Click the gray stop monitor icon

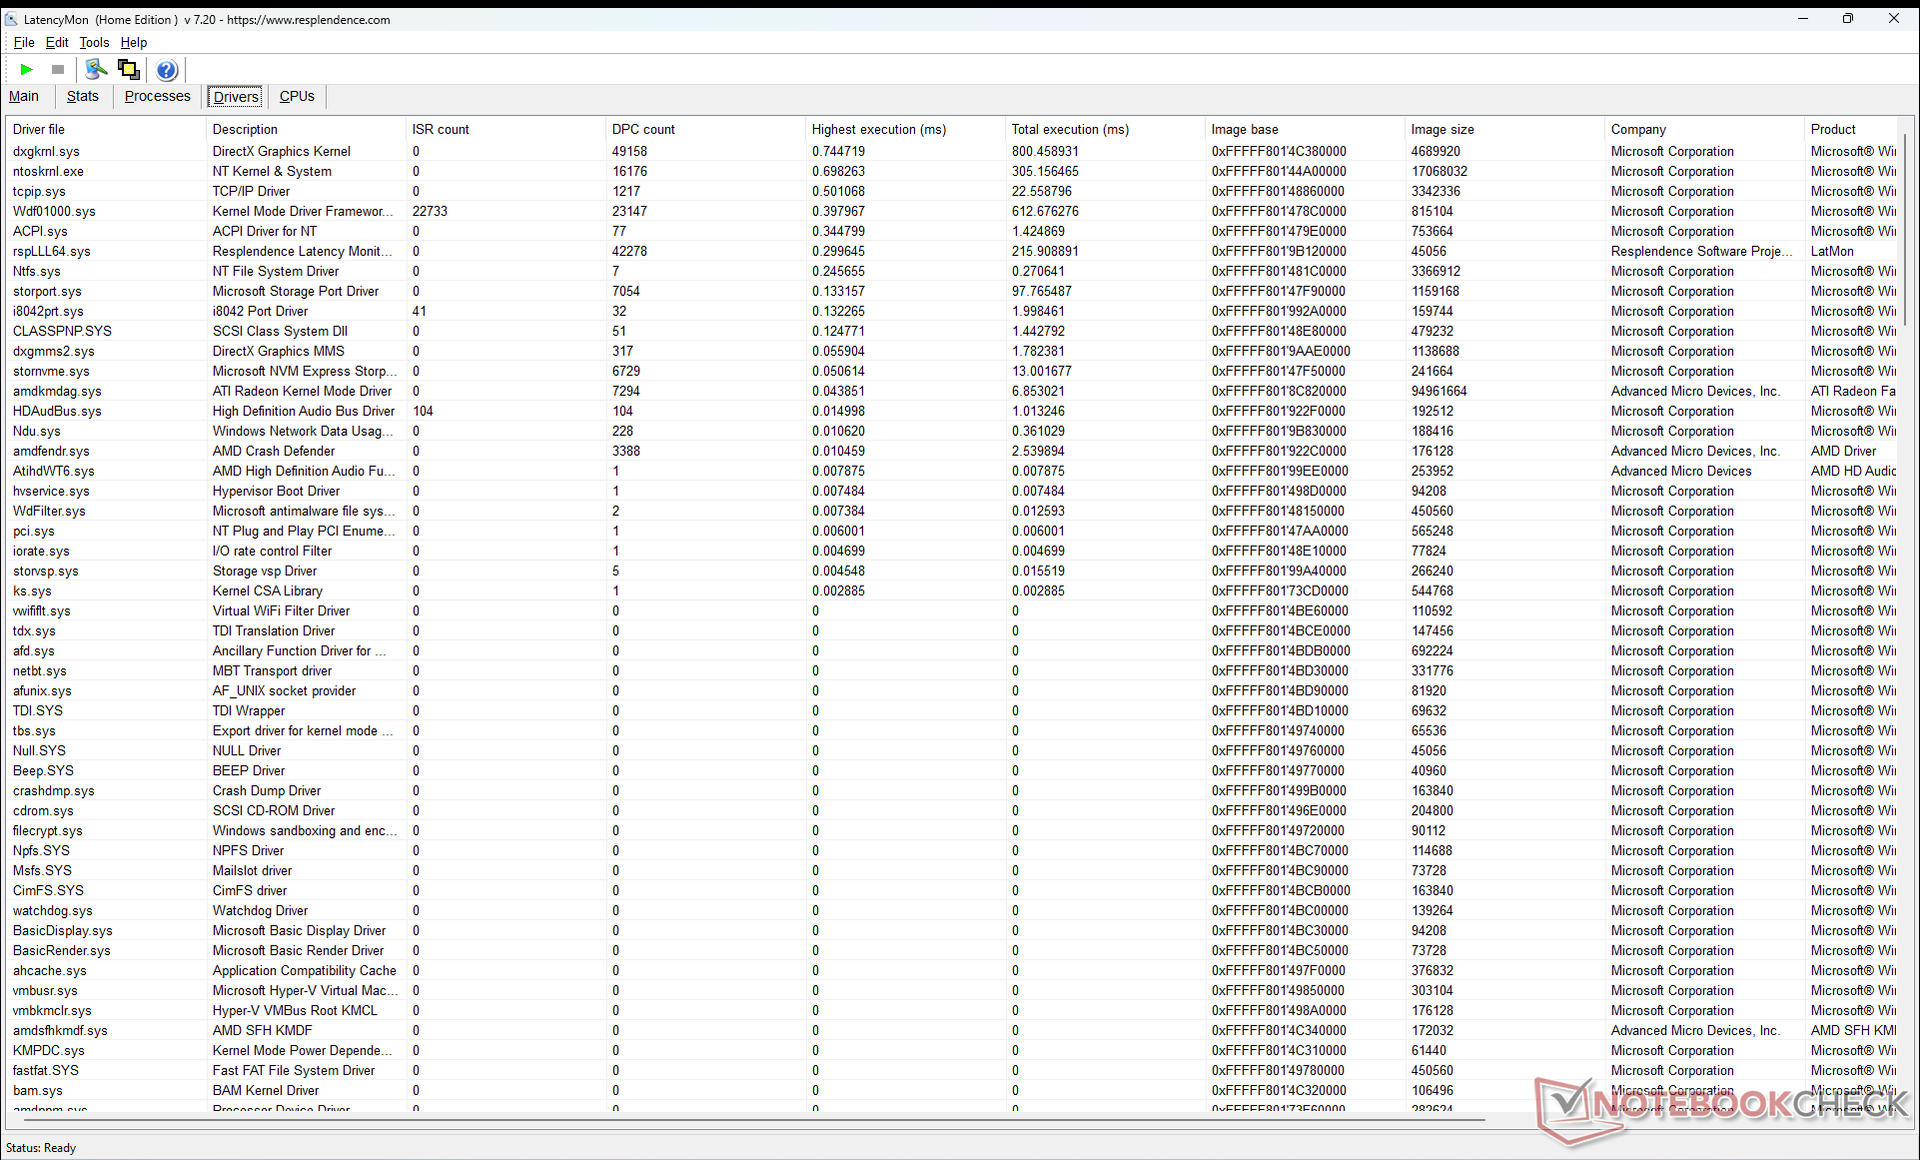[x=58, y=69]
